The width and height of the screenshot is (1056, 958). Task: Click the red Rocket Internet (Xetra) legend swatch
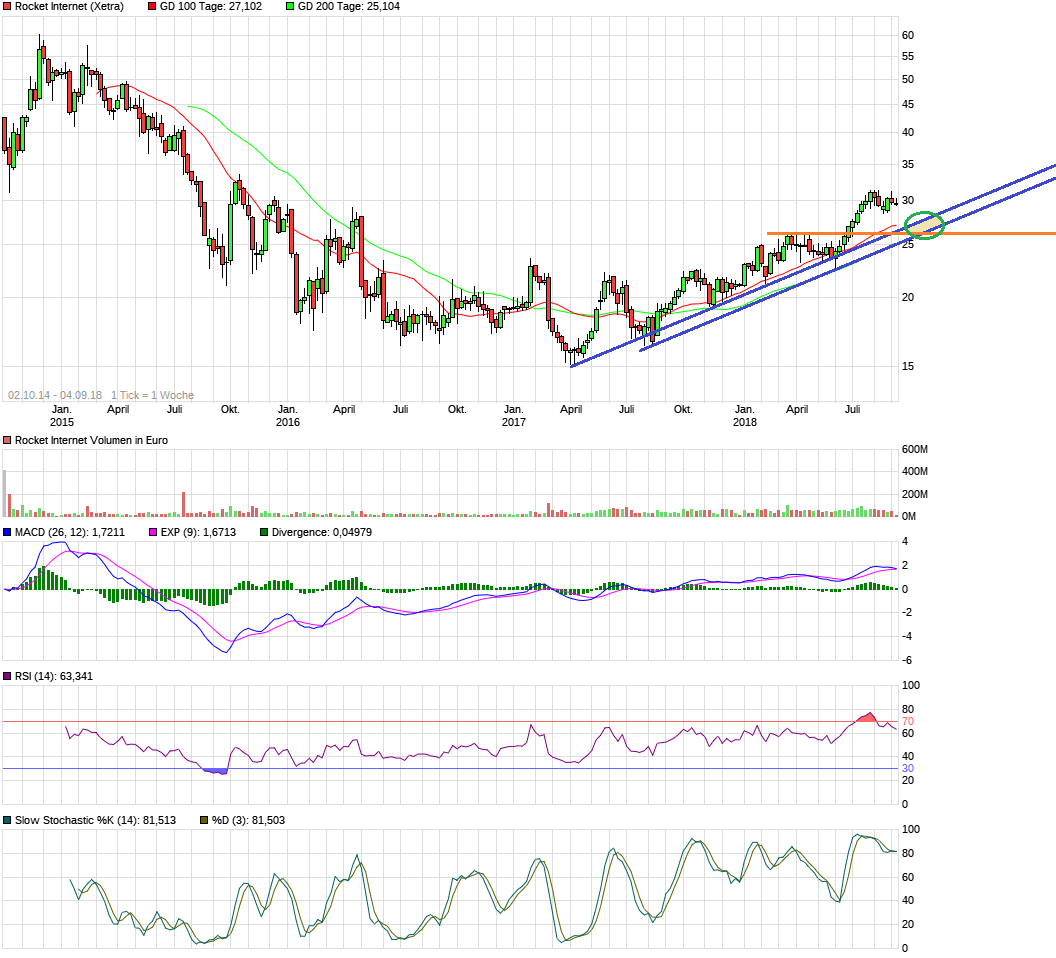(7, 7)
